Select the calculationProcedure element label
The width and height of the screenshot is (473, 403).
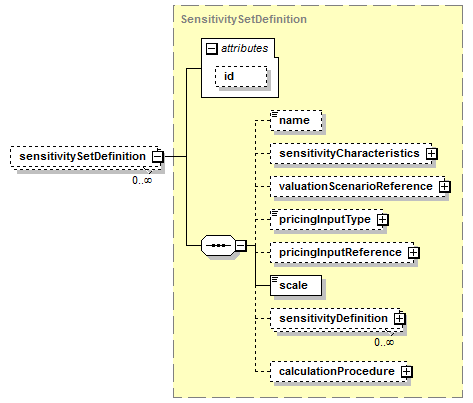click(x=337, y=371)
